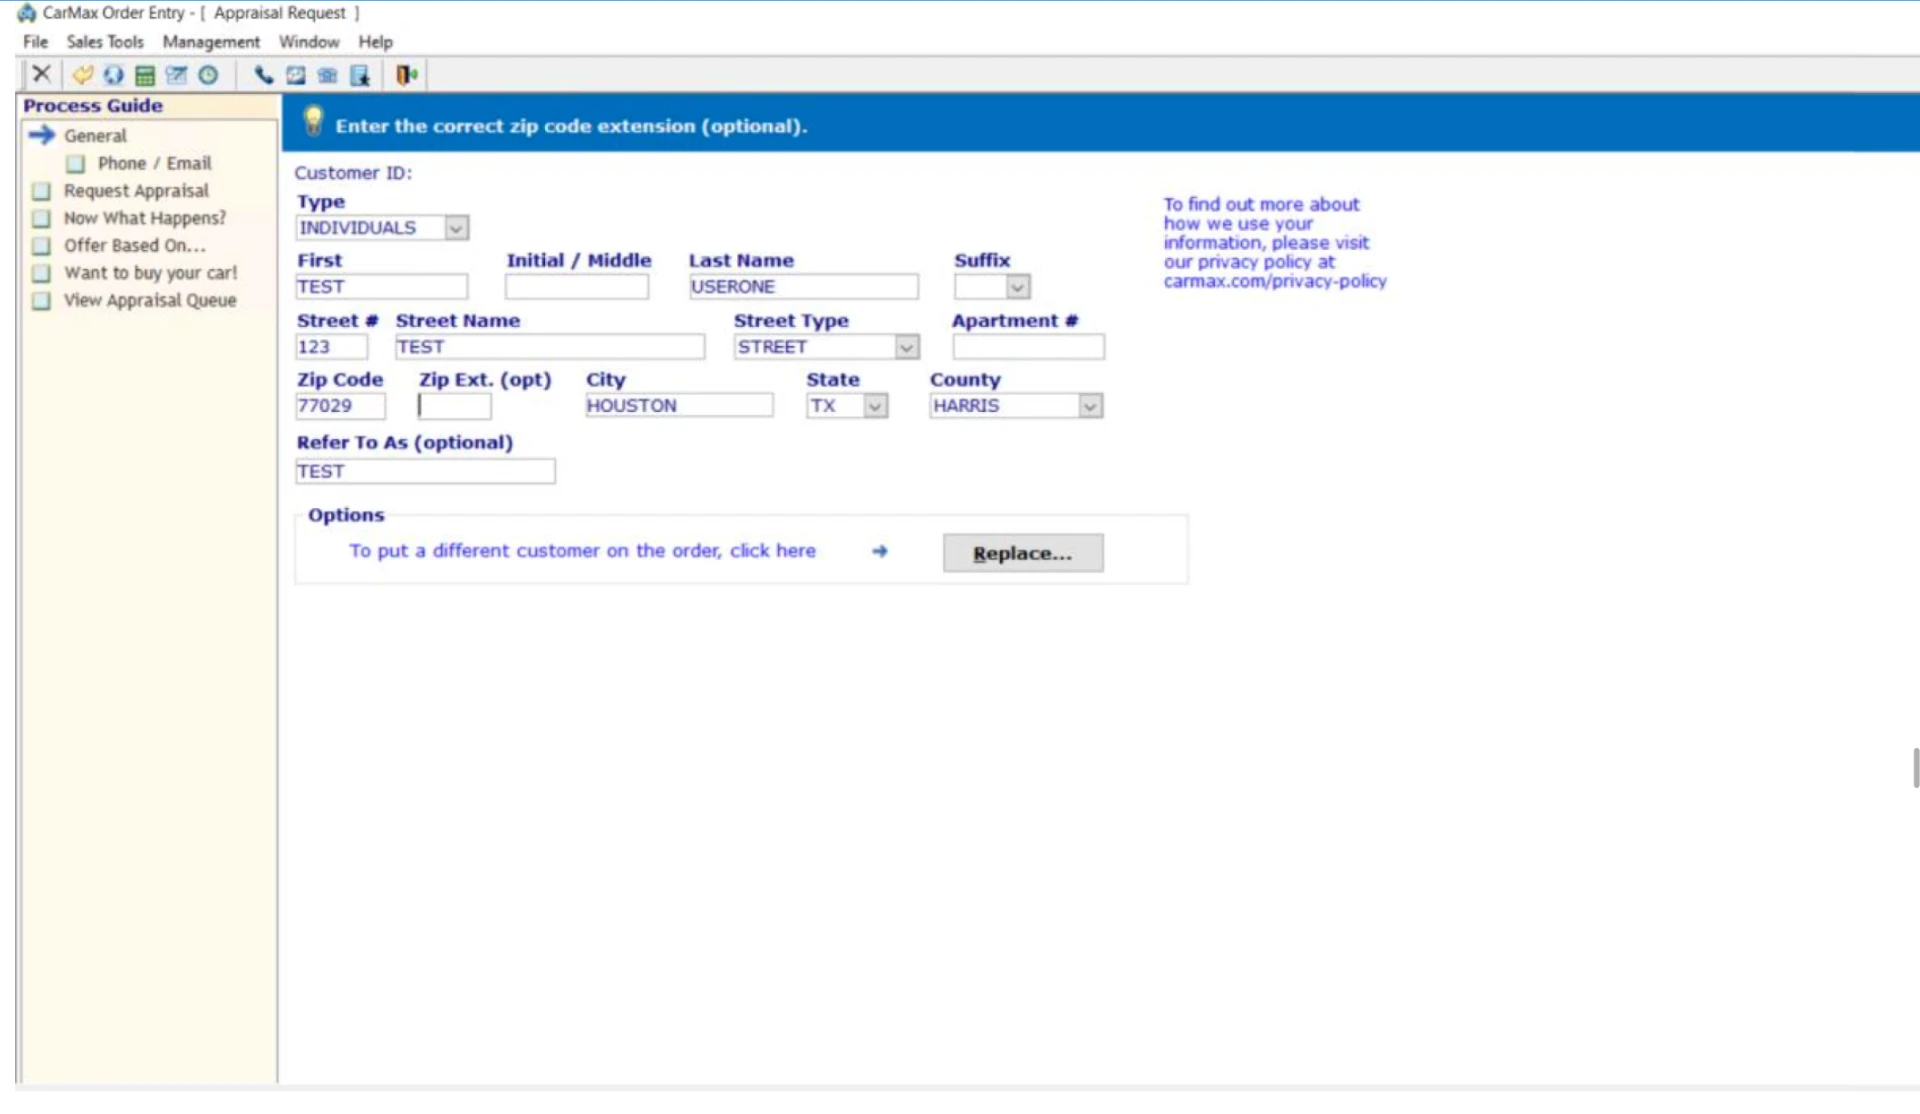The width and height of the screenshot is (1920, 1114).
Task: Click the exit door toolbar icon
Action: click(x=406, y=75)
